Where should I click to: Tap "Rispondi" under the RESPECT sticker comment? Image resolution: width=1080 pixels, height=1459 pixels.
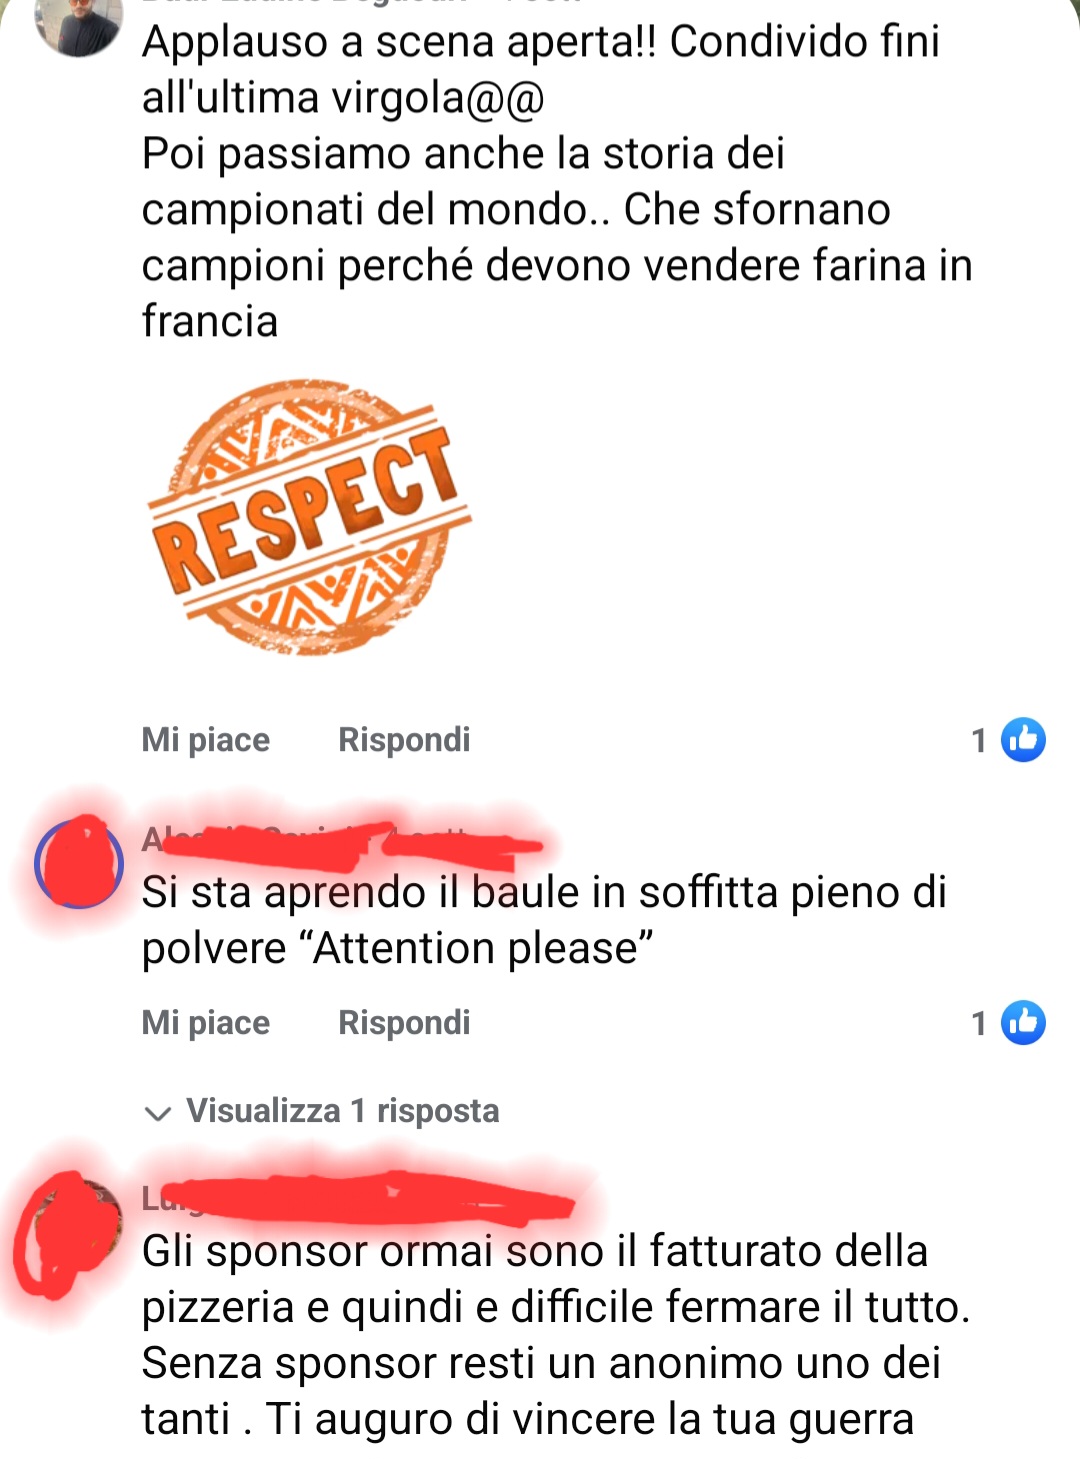404,740
